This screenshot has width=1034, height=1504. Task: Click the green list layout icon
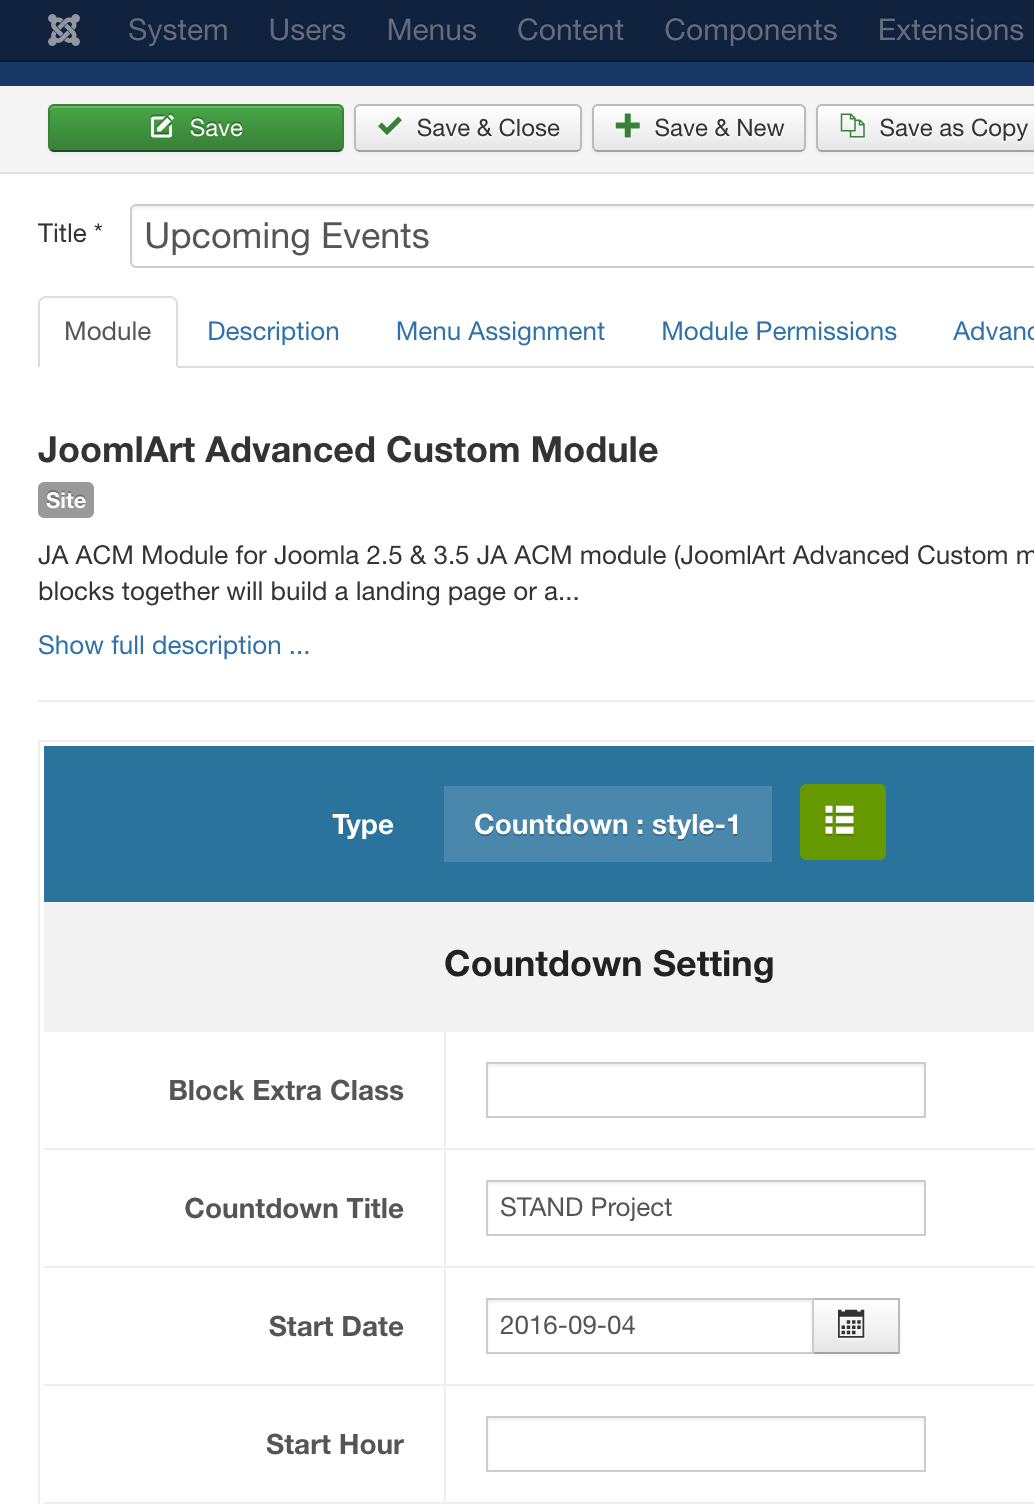(x=842, y=822)
